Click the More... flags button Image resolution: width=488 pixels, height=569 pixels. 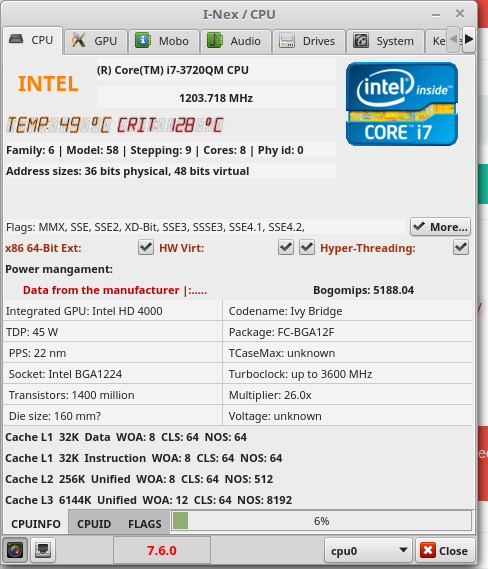[440, 227]
